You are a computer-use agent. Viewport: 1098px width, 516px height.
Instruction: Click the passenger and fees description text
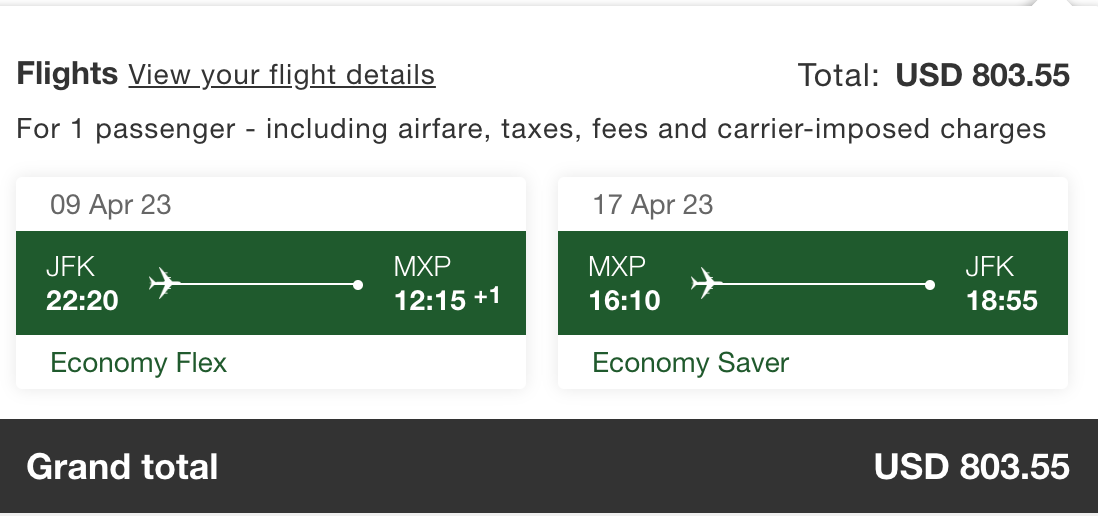(x=531, y=129)
